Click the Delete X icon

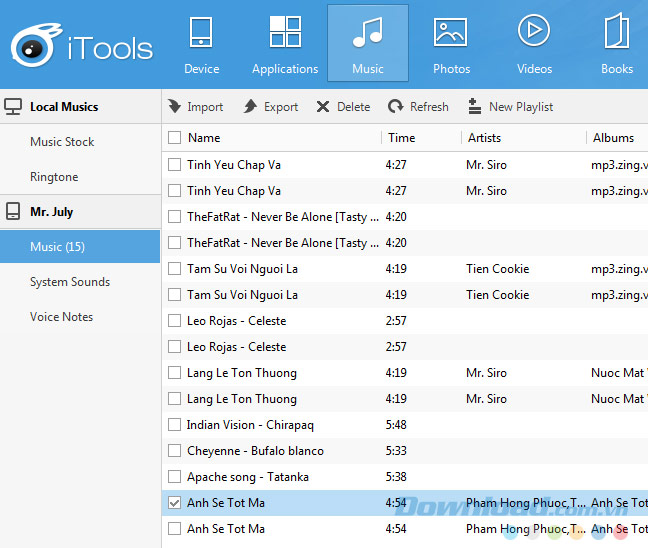tap(323, 107)
